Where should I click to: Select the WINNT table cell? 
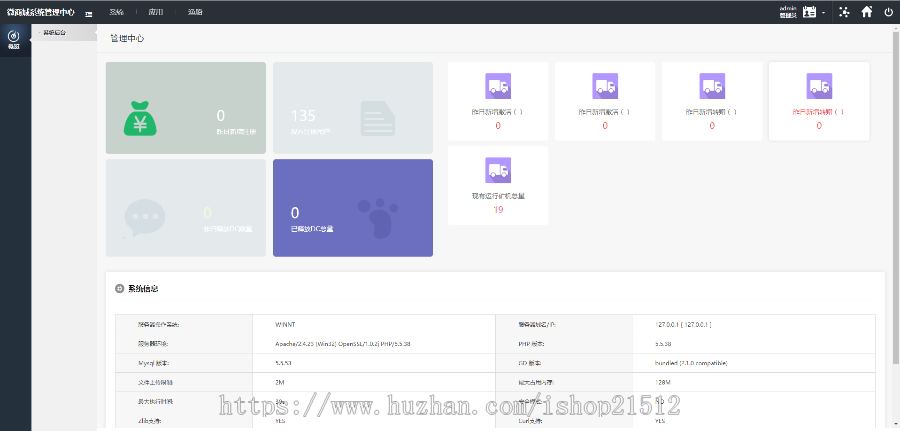pyautogui.click(x=374, y=324)
